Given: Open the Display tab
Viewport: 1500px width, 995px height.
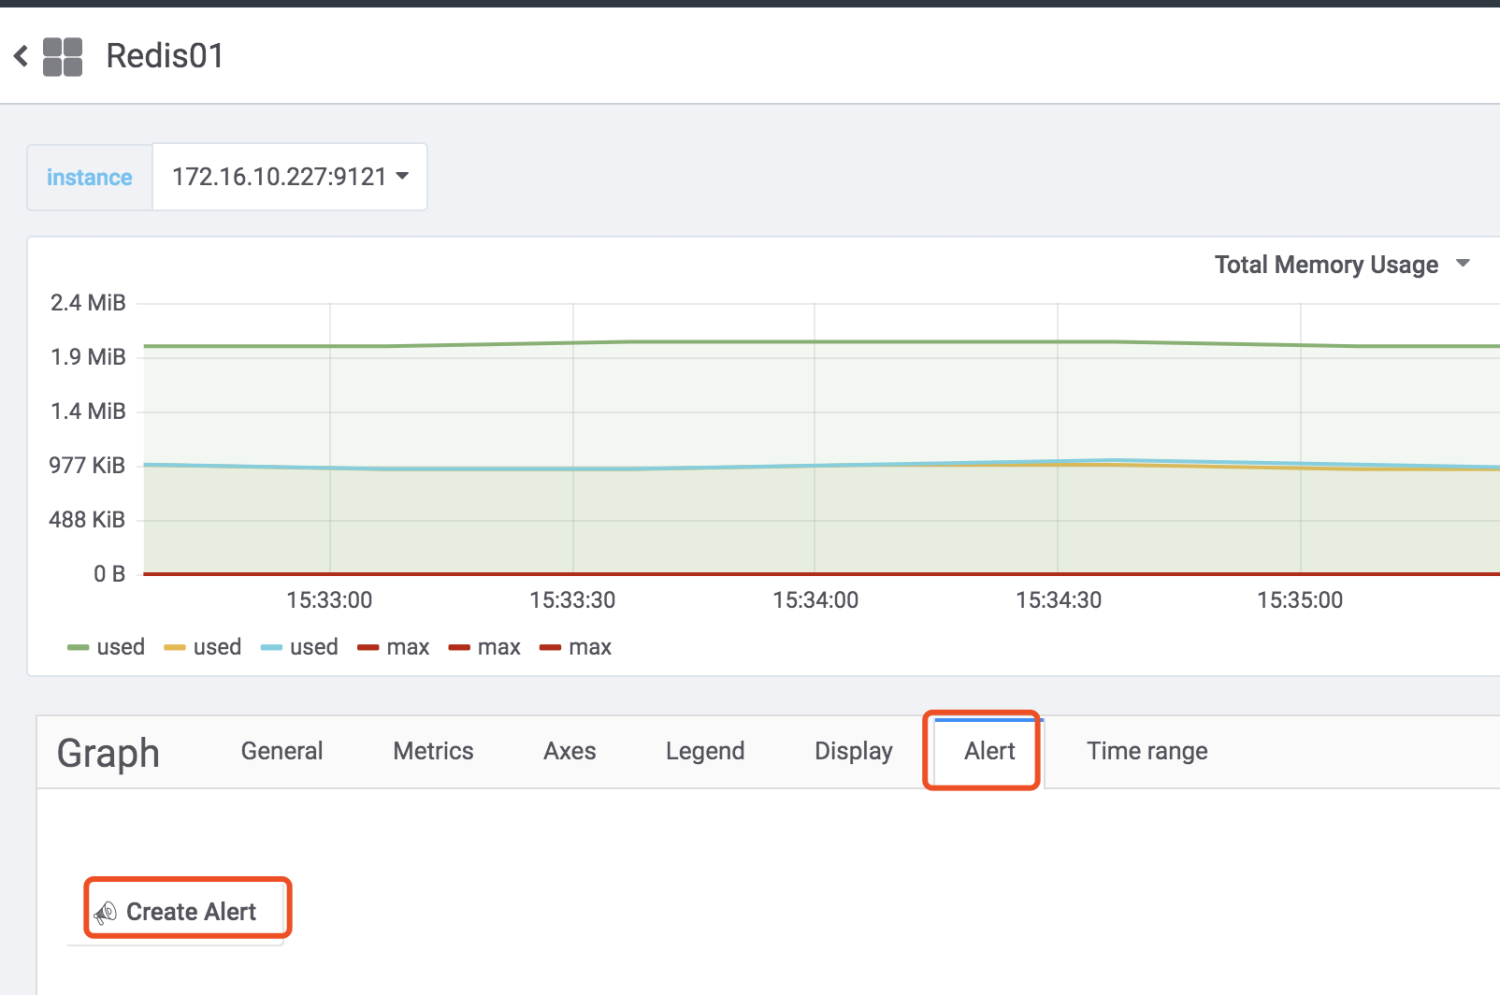Looking at the screenshot, I should 853,751.
